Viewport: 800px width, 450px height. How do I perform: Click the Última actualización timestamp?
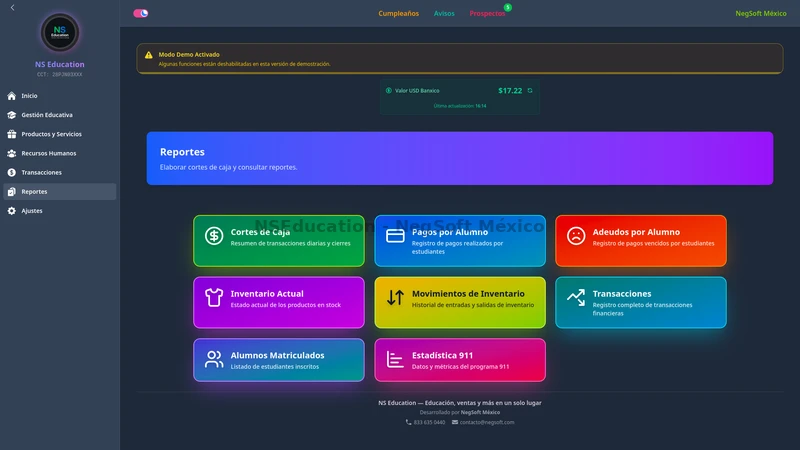(460, 106)
